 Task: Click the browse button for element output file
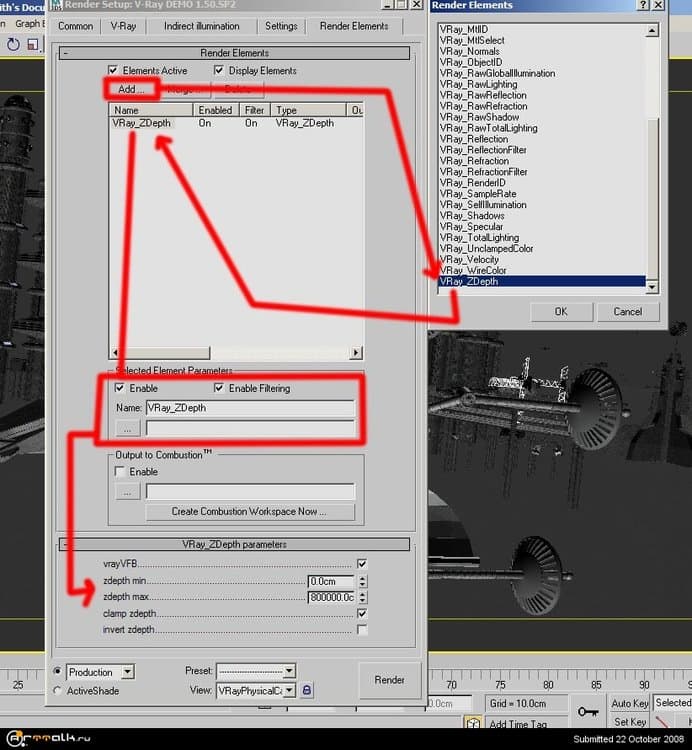[x=127, y=428]
